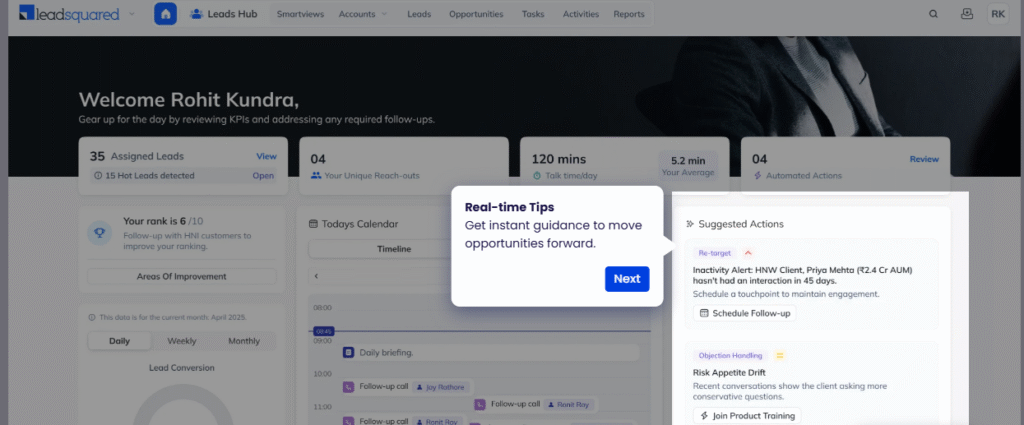The height and width of the screenshot is (425, 1024).
Task: Click the search magnifier icon
Action: 934,14
